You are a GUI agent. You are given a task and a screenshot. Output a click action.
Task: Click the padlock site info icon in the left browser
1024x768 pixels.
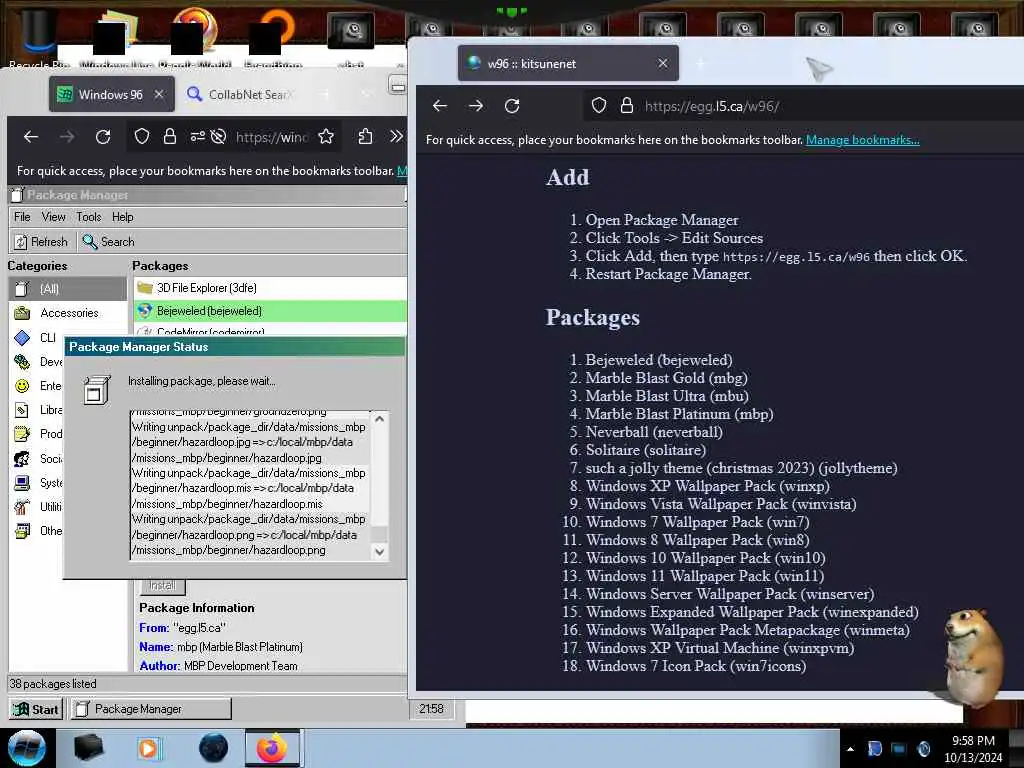click(170, 136)
